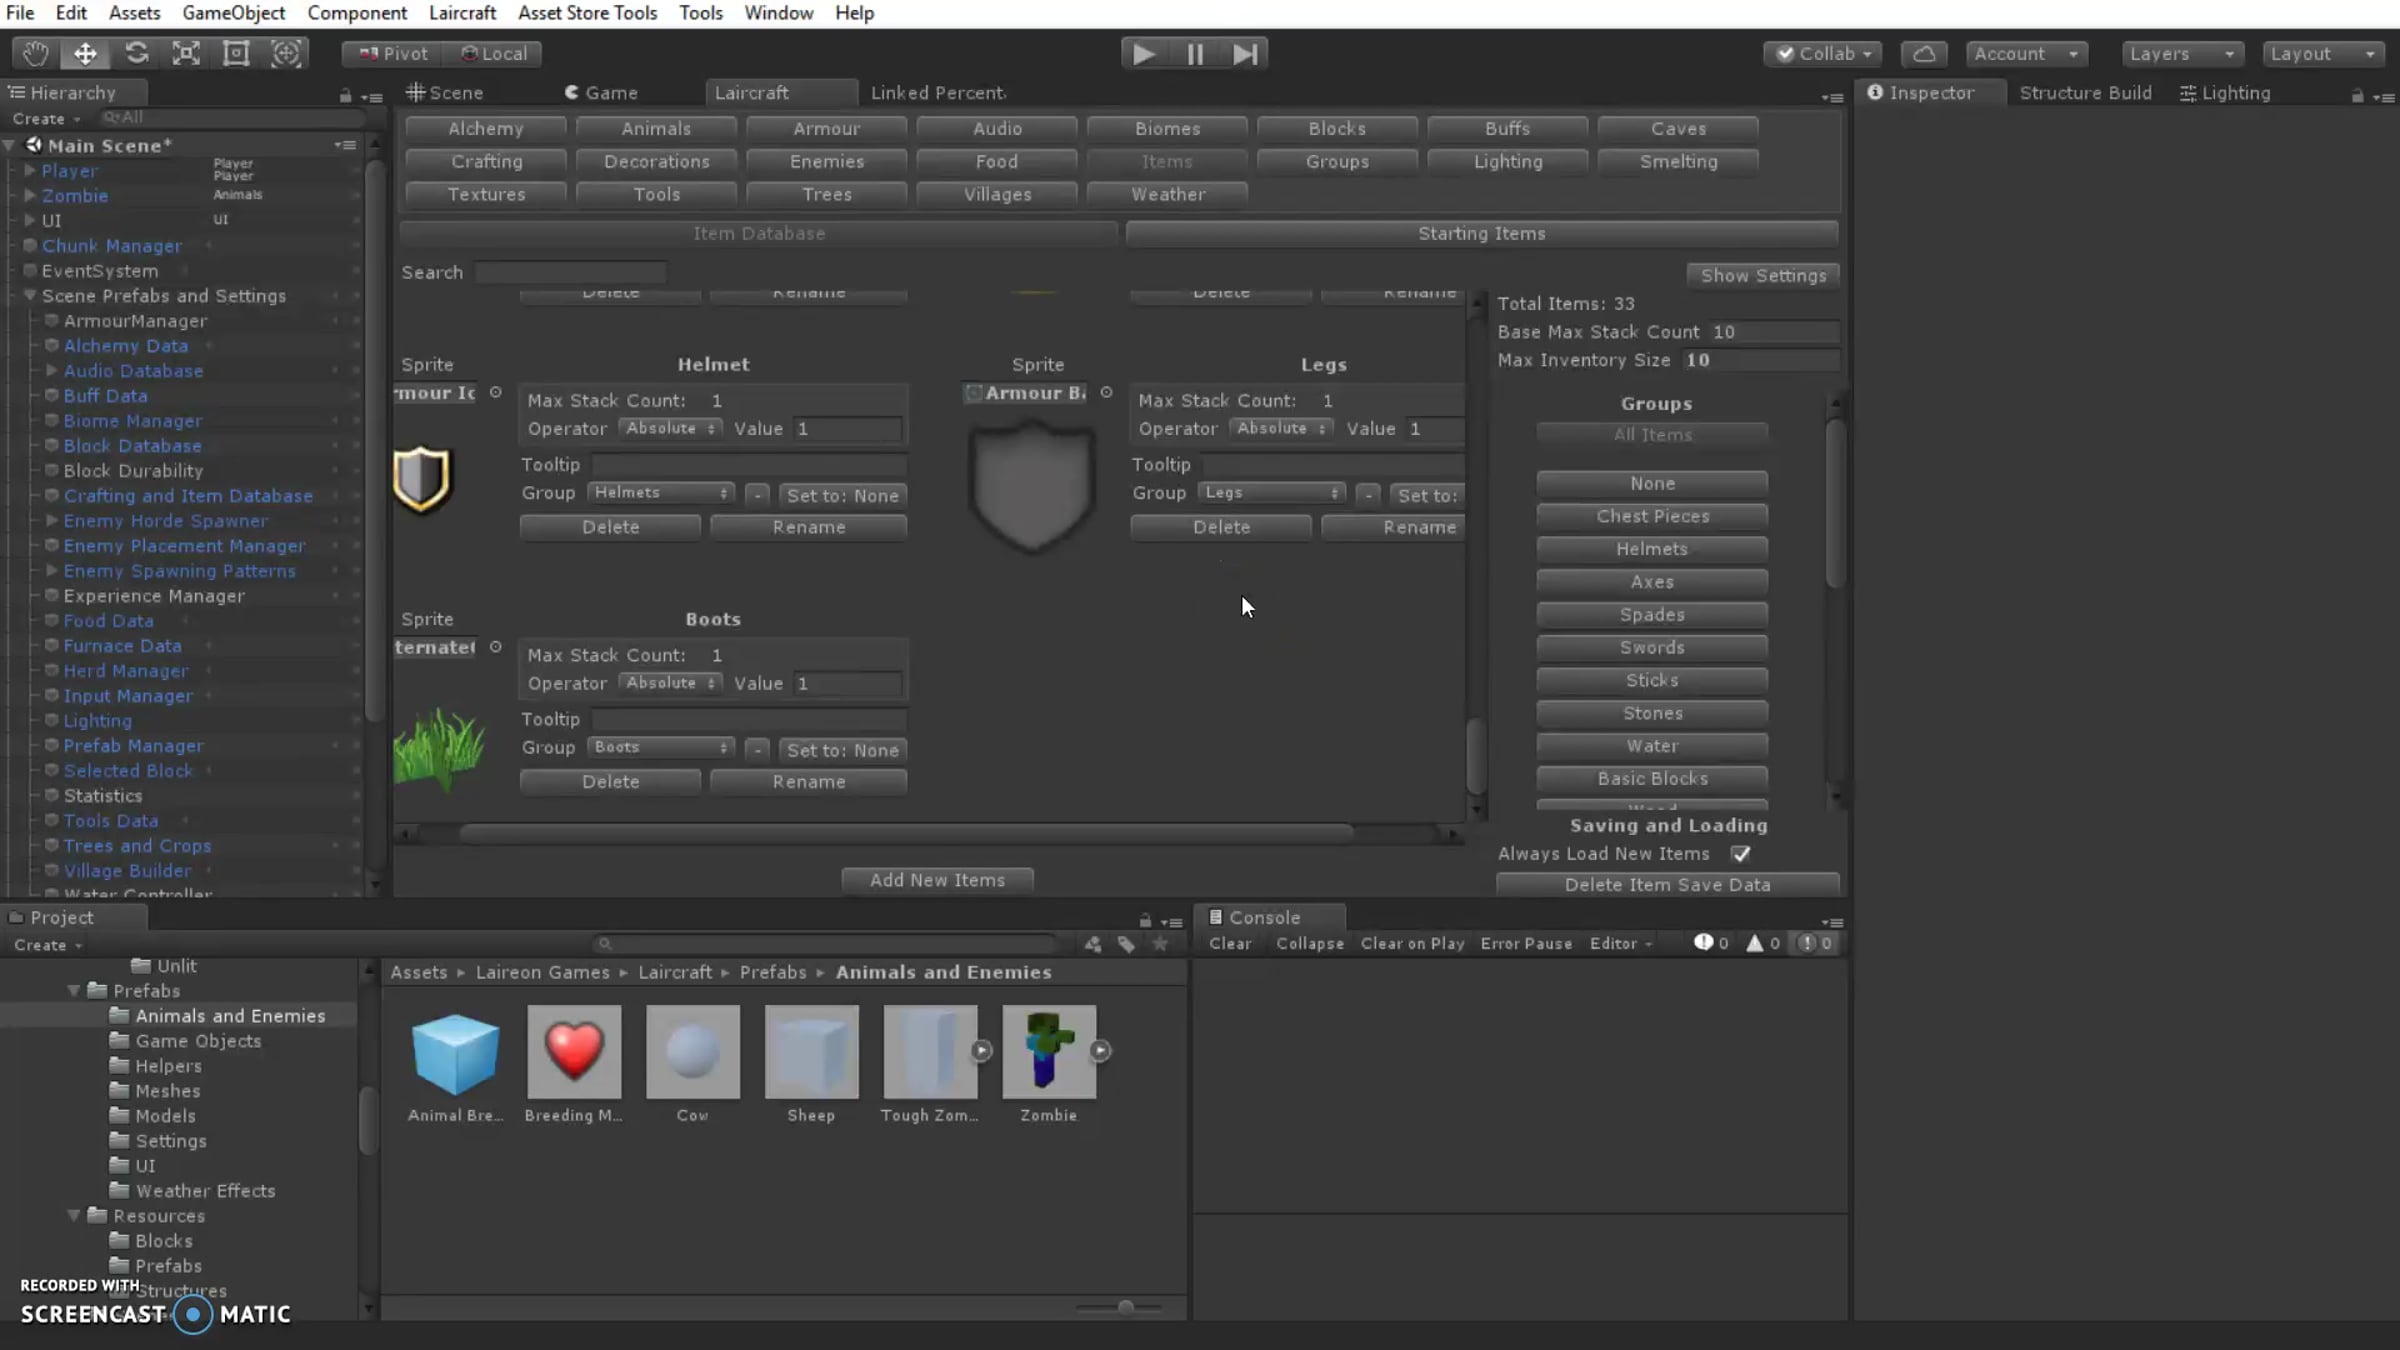The height and width of the screenshot is (1350, 2400).
Task: Select the Sheep prefab
Action: click(811, 1053)
